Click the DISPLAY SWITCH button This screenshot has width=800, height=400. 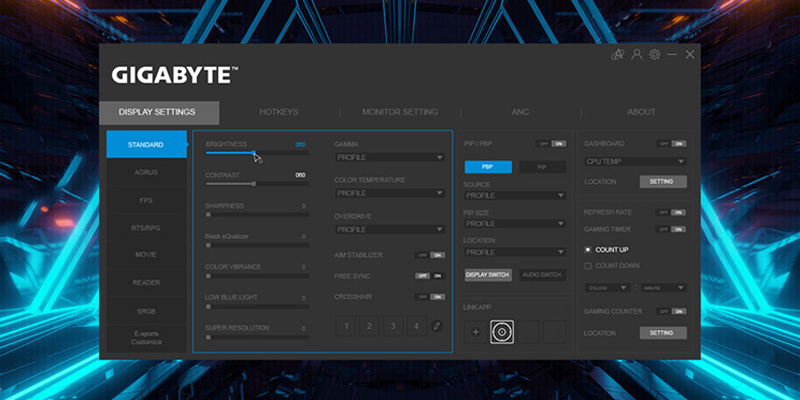click(x=488, y=275)
